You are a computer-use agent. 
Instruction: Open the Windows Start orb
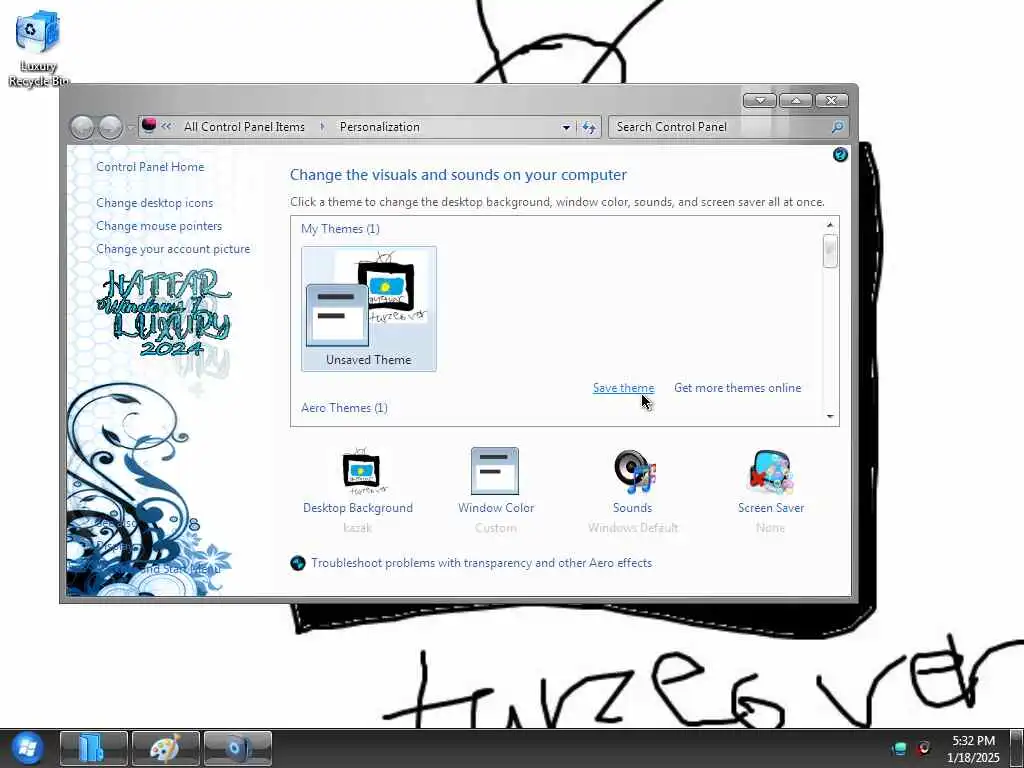tap(26, 748)
